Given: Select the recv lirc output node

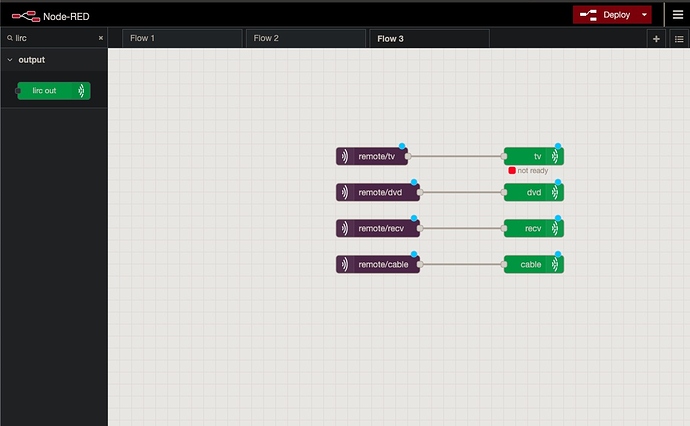Looking at the screenshot, I should coord(534,228).
